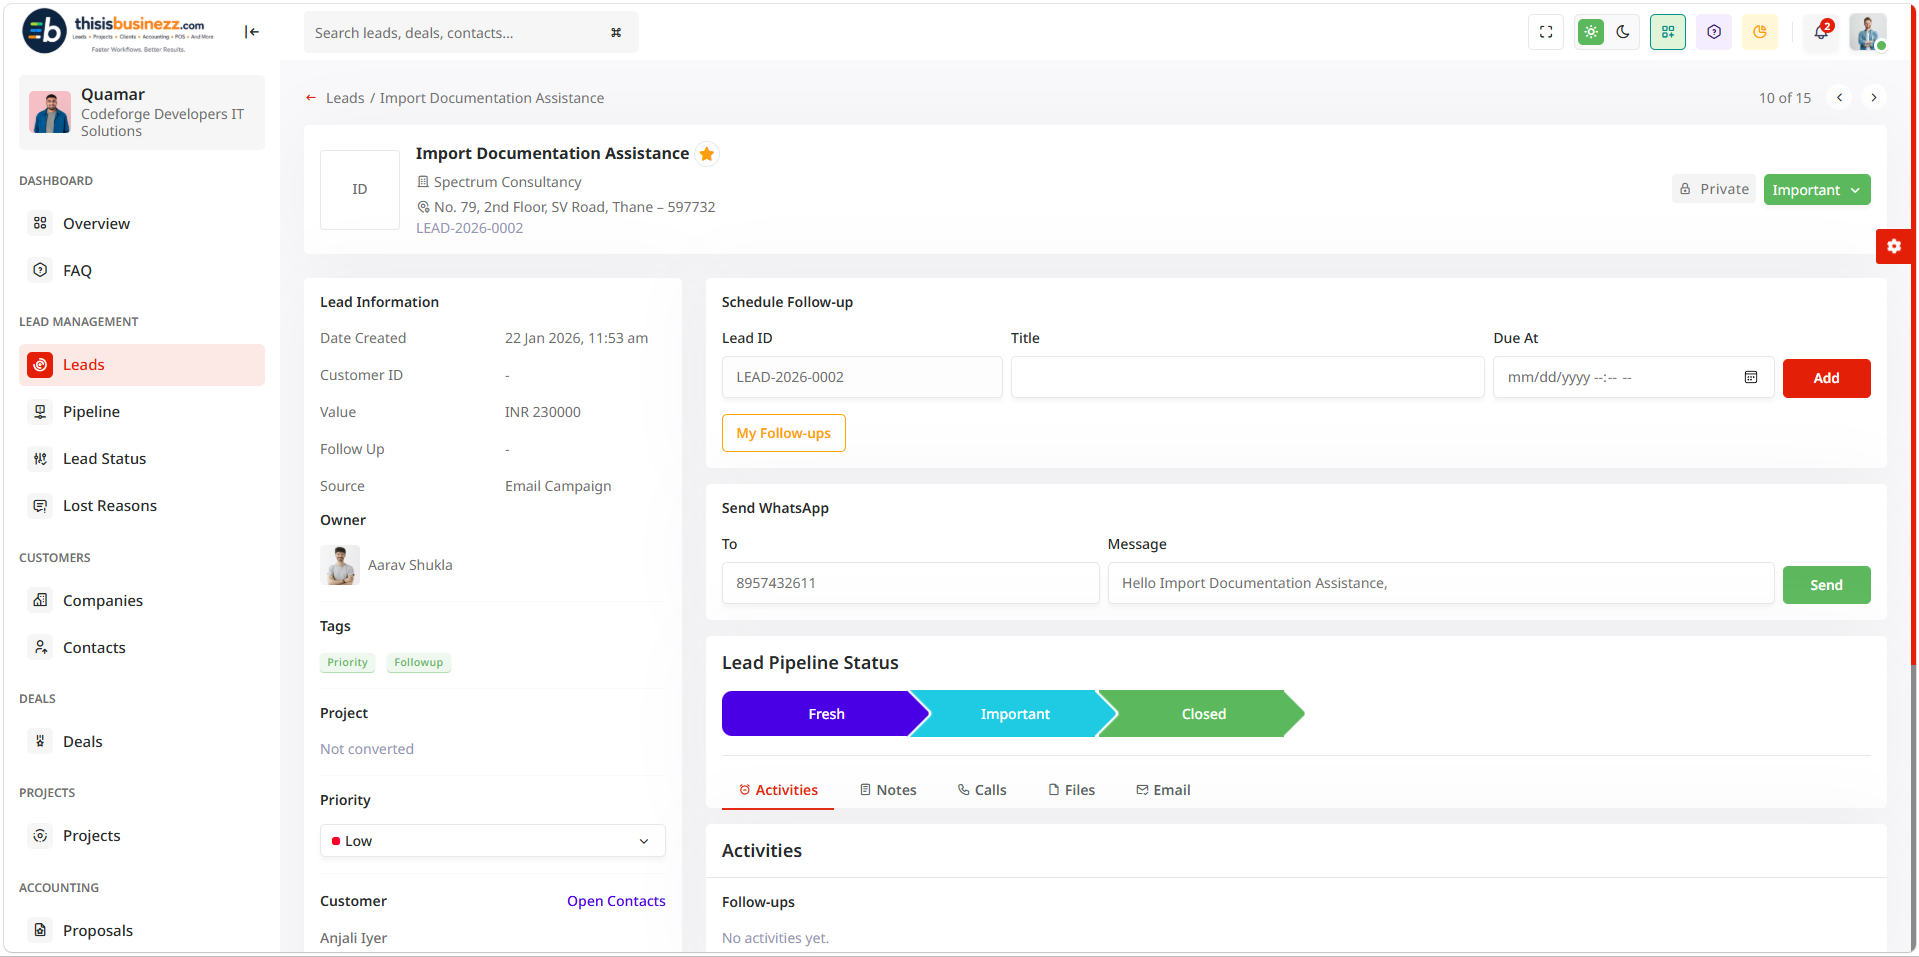
Task: Click the ID lead thumbnail box
Action: pos(360,190)
